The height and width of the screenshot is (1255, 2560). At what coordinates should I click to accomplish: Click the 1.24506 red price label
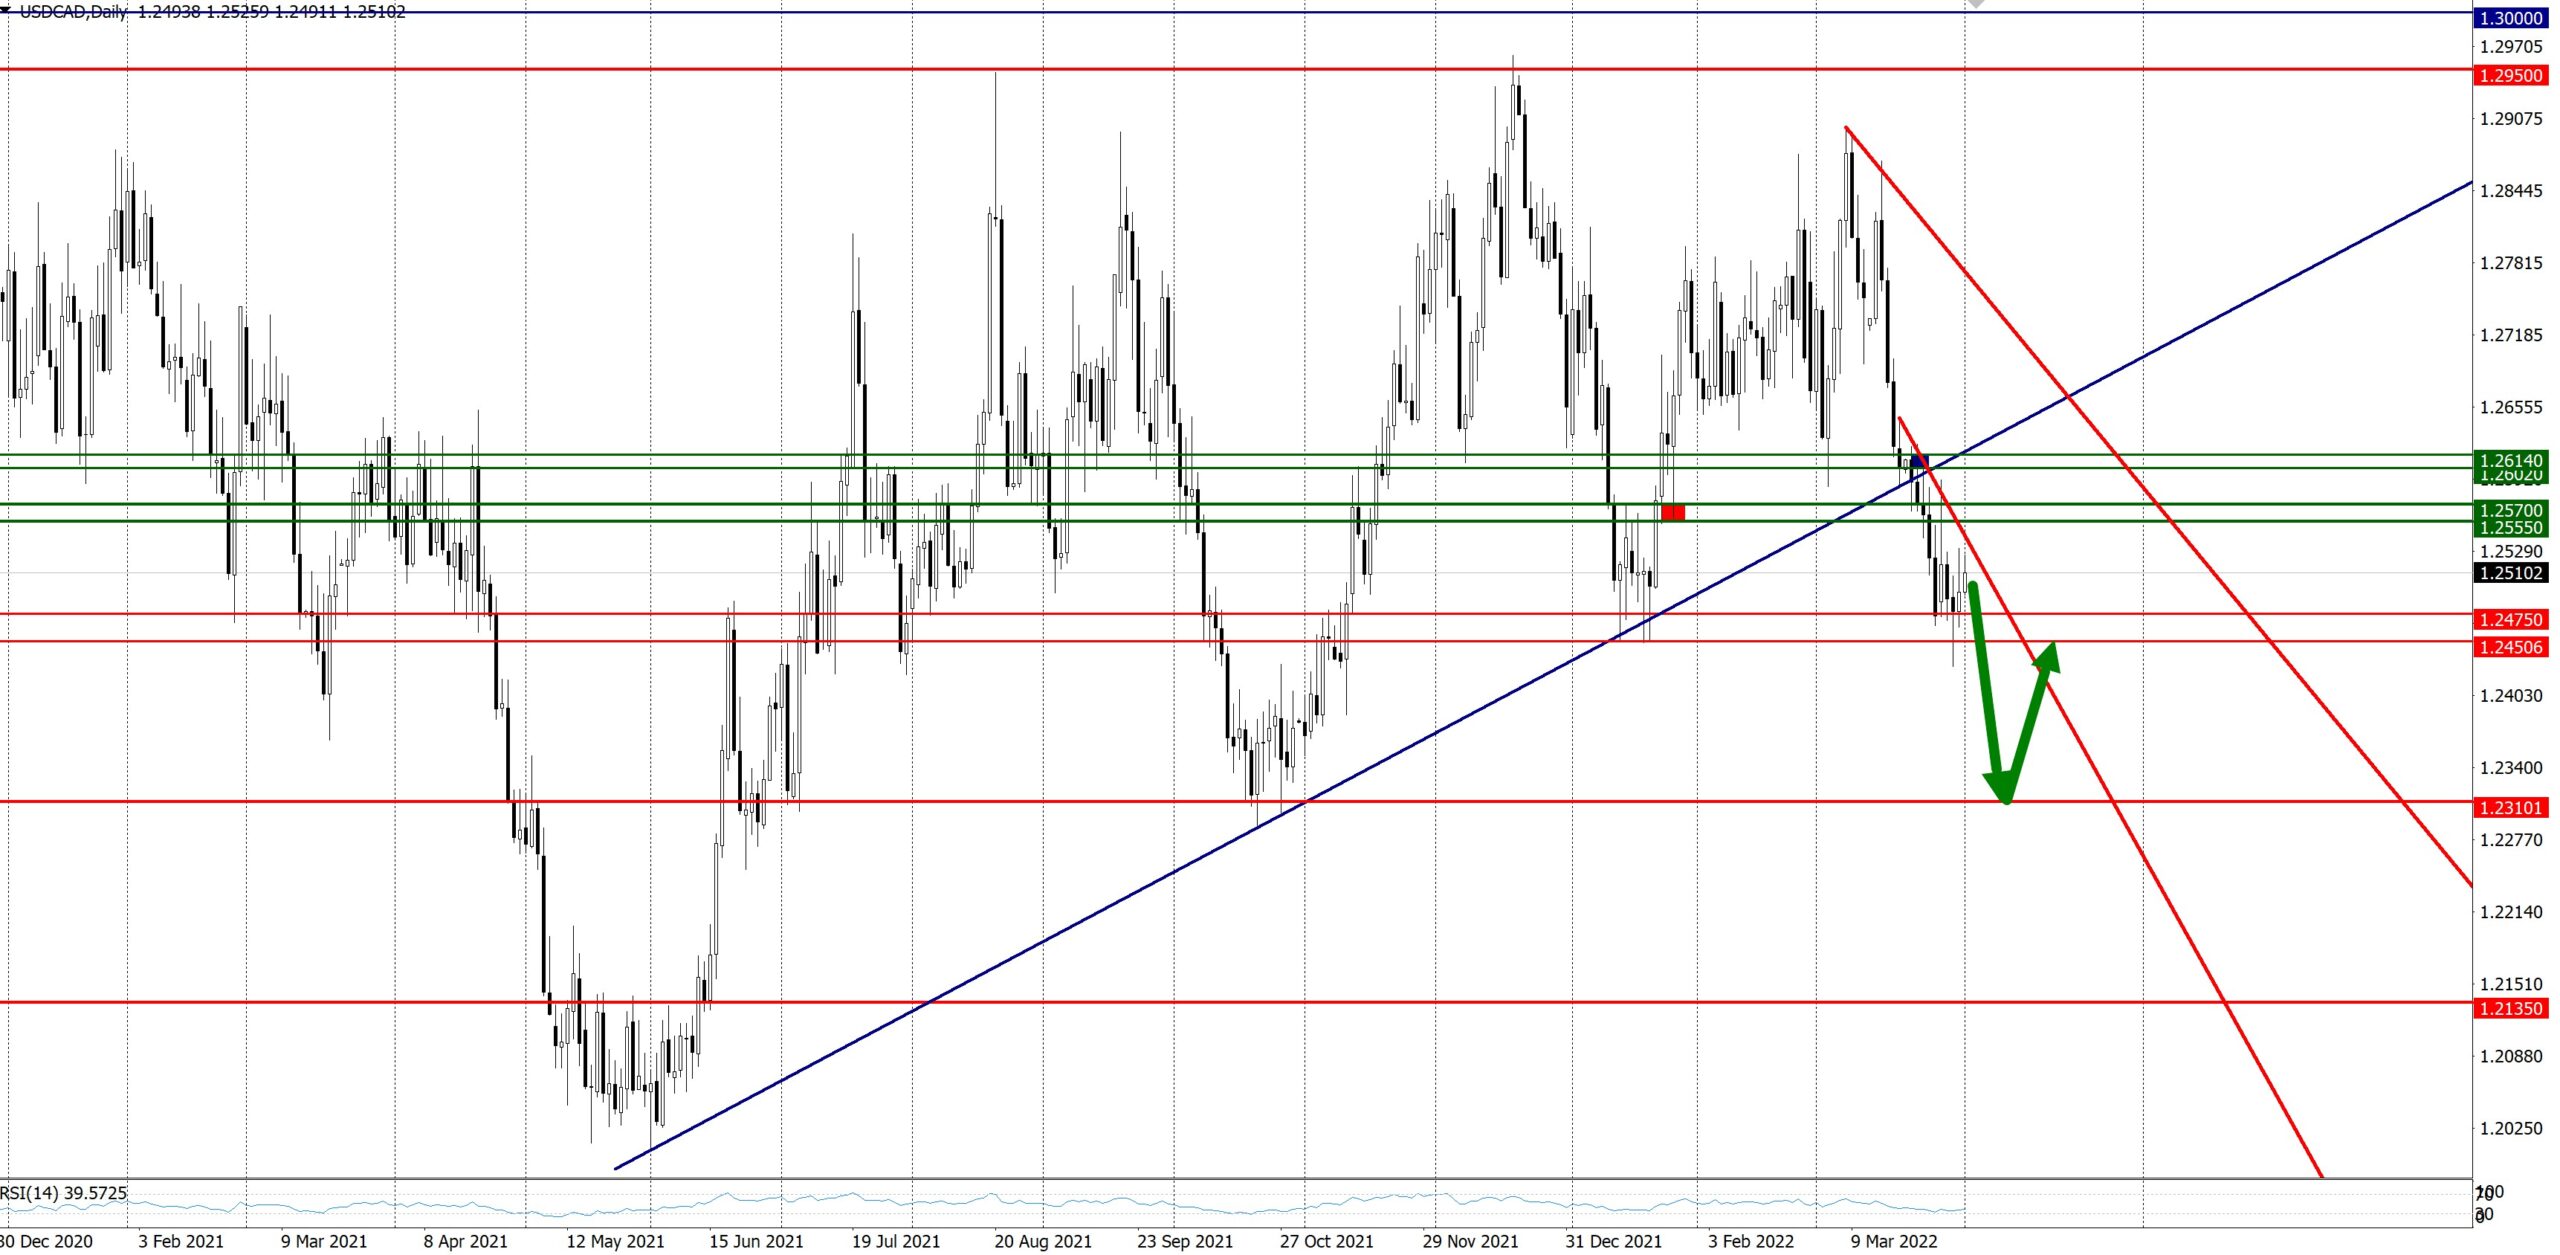(2512, 647)
